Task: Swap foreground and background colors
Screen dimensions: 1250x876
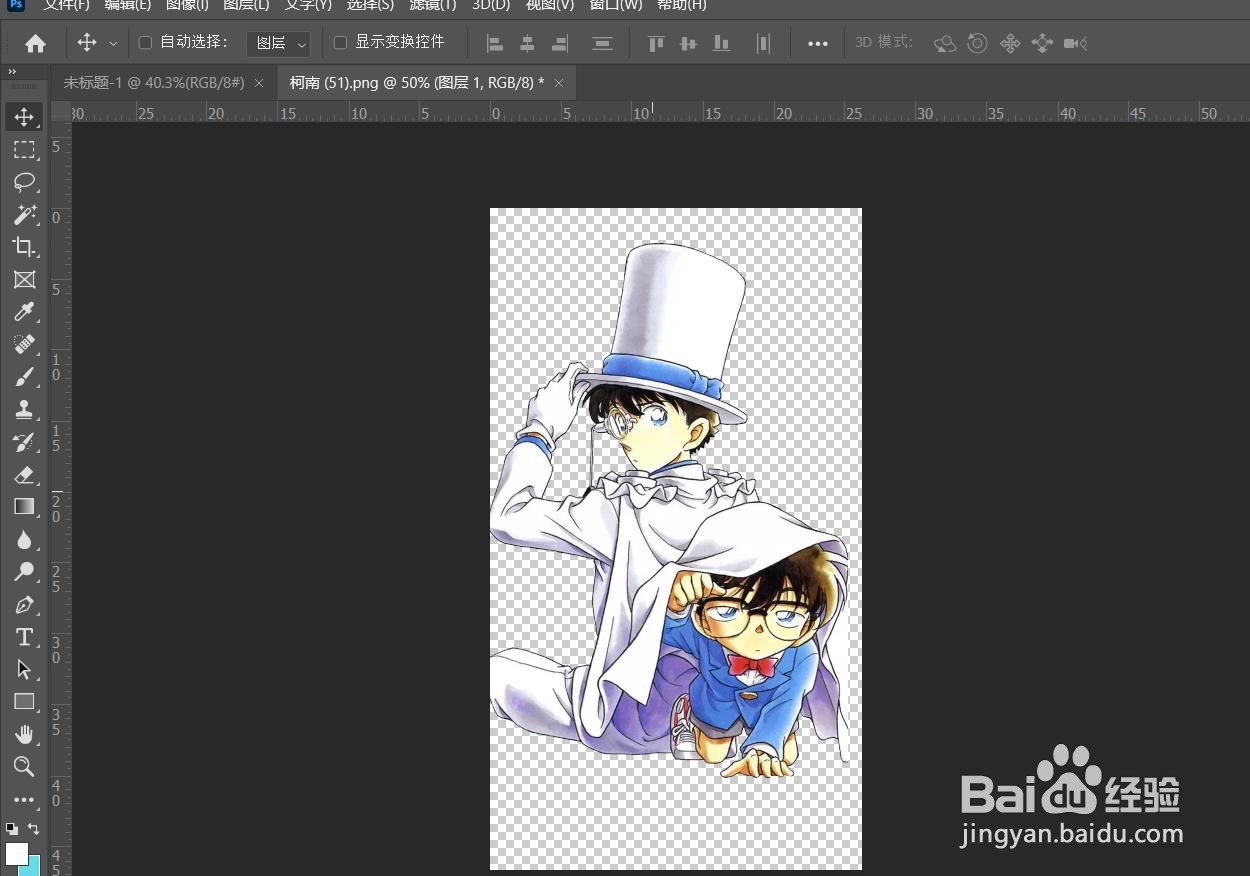Action: 33,828
